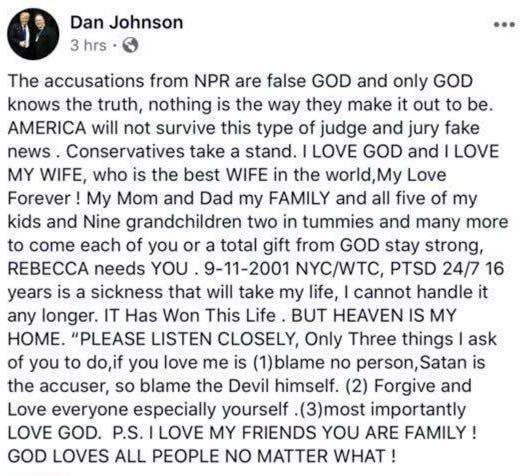Image resolution: width=523 pixels, height=476 pixels.
Task: Click the word 'NPR' in the post
Action: click(x=212, y=81)
